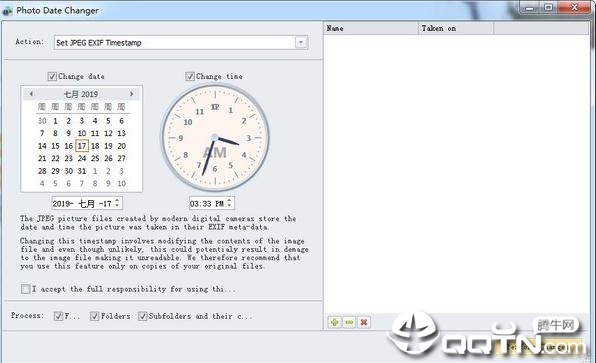Open the Action dropdown arrow

(x=301, y=43)
